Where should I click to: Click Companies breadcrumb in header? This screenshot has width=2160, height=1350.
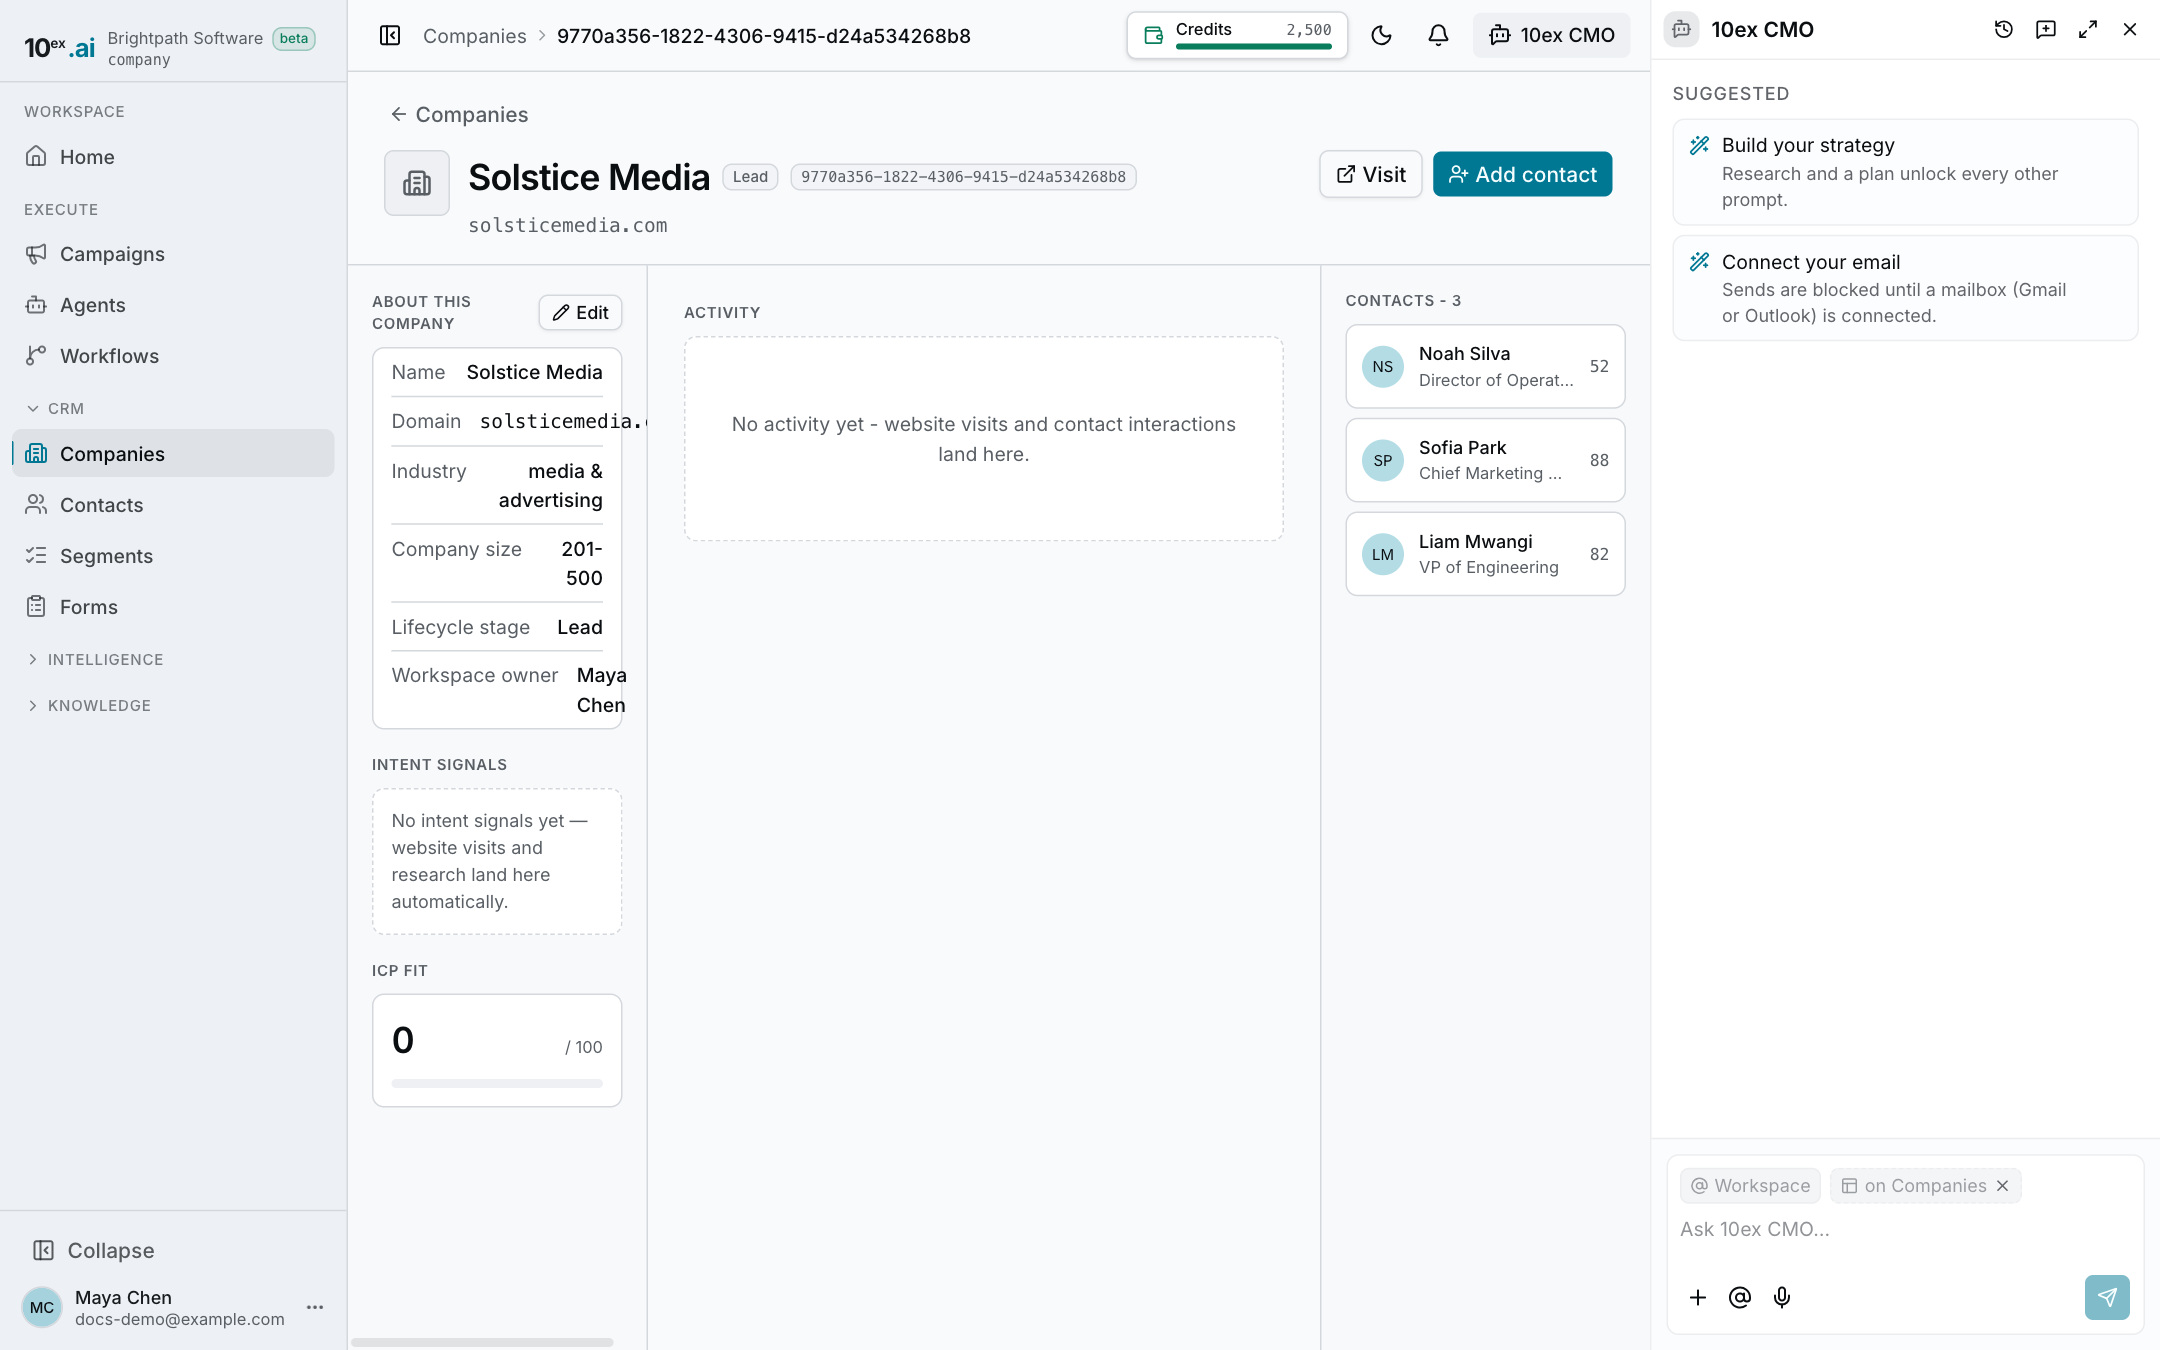coord(474,36)
